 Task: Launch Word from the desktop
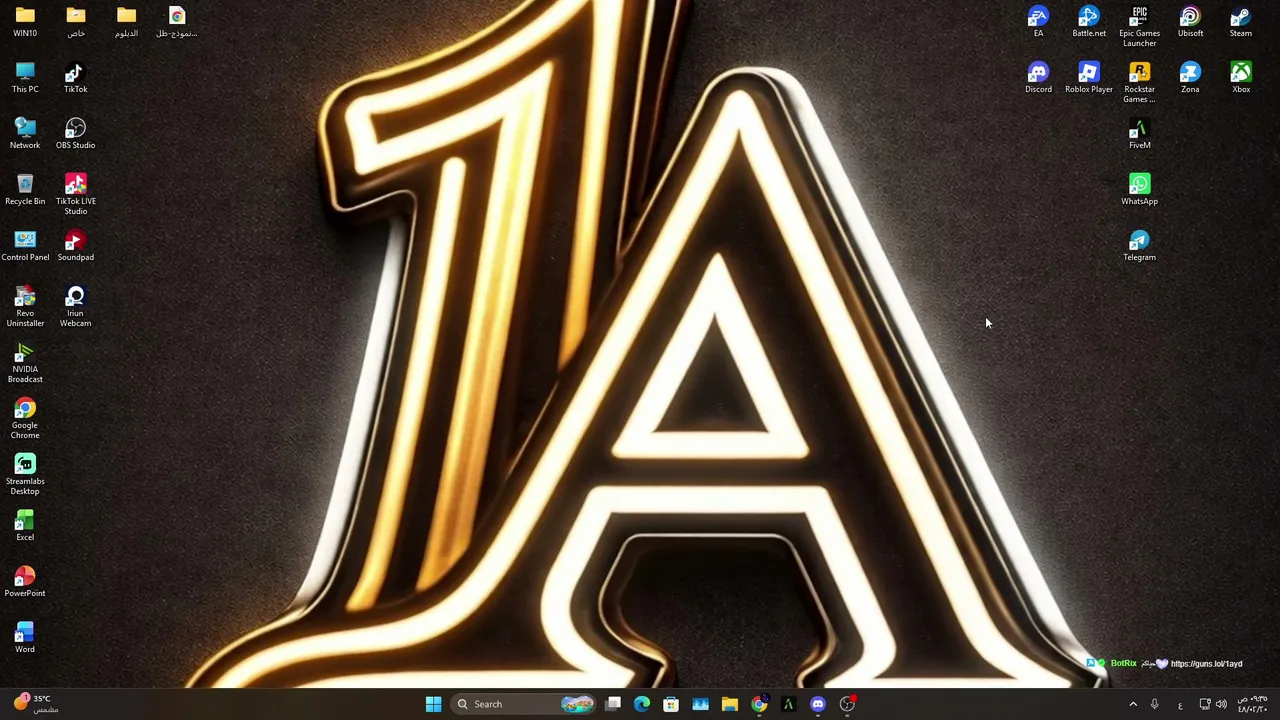[x=25, y=638]
